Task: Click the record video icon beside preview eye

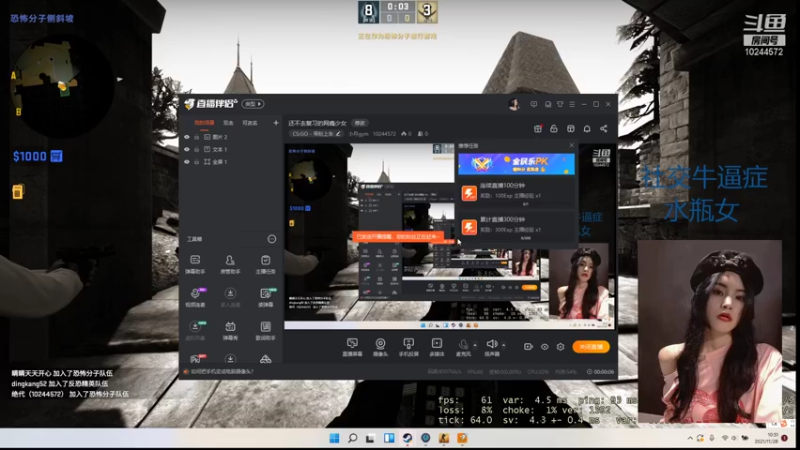Action: [528, 347]
